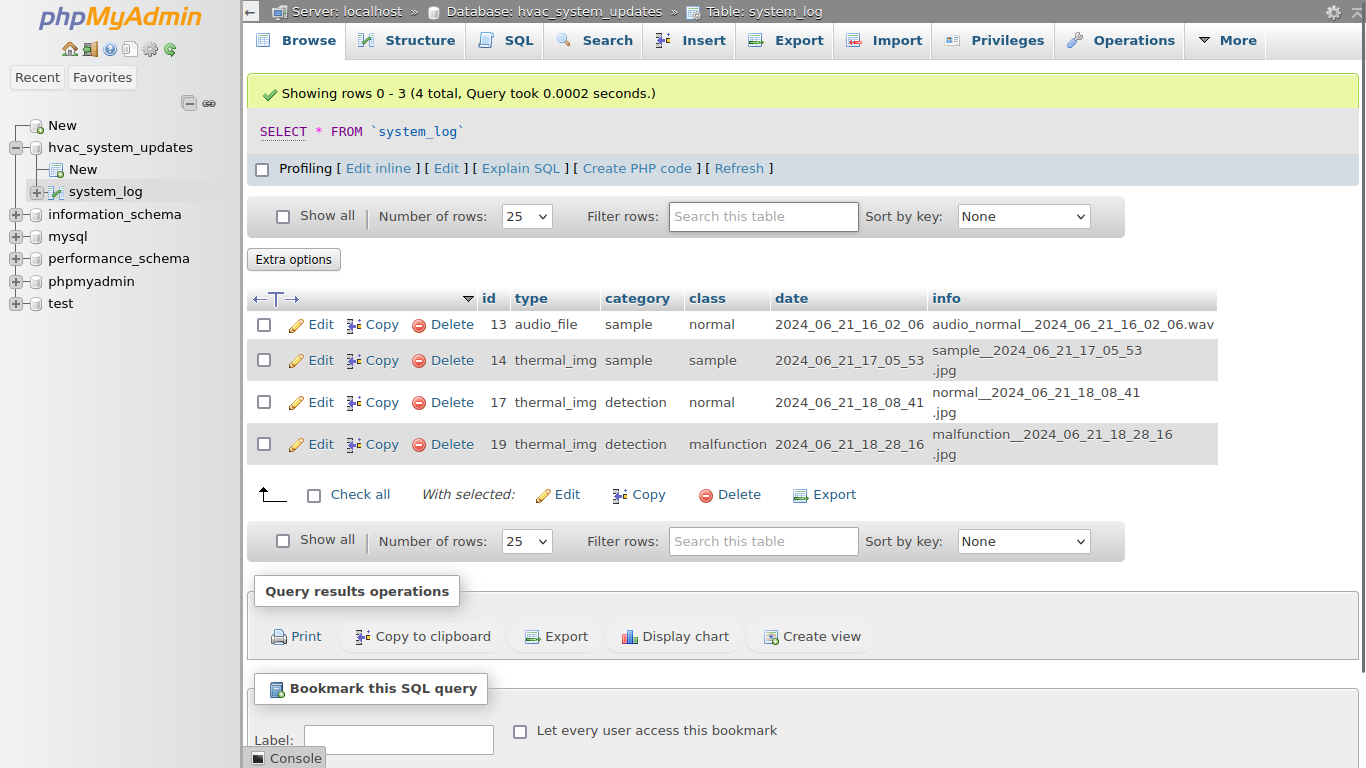Image resolution: width=1366 pixels, height=768 pixels.
Task: Expand mysql database node
Action: [x=16, y=237]
